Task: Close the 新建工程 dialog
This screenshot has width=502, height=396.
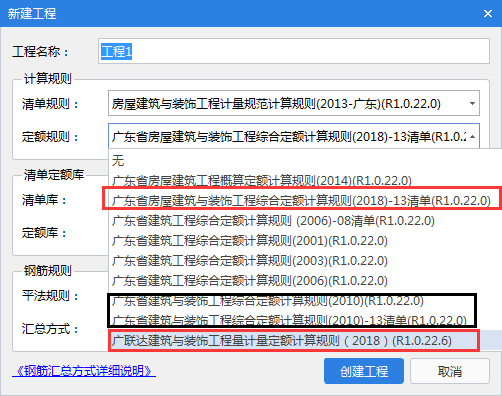Action: [488, 14]
